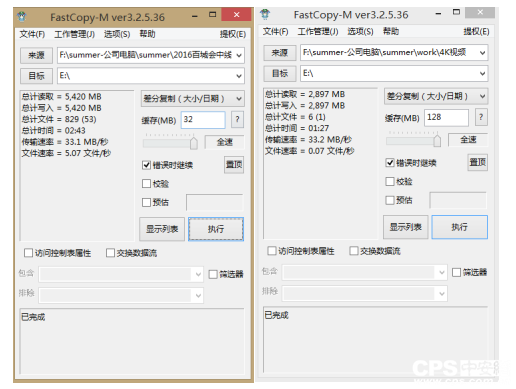Click the FastCopy app icon in left window title bar

tap(22, 16)
